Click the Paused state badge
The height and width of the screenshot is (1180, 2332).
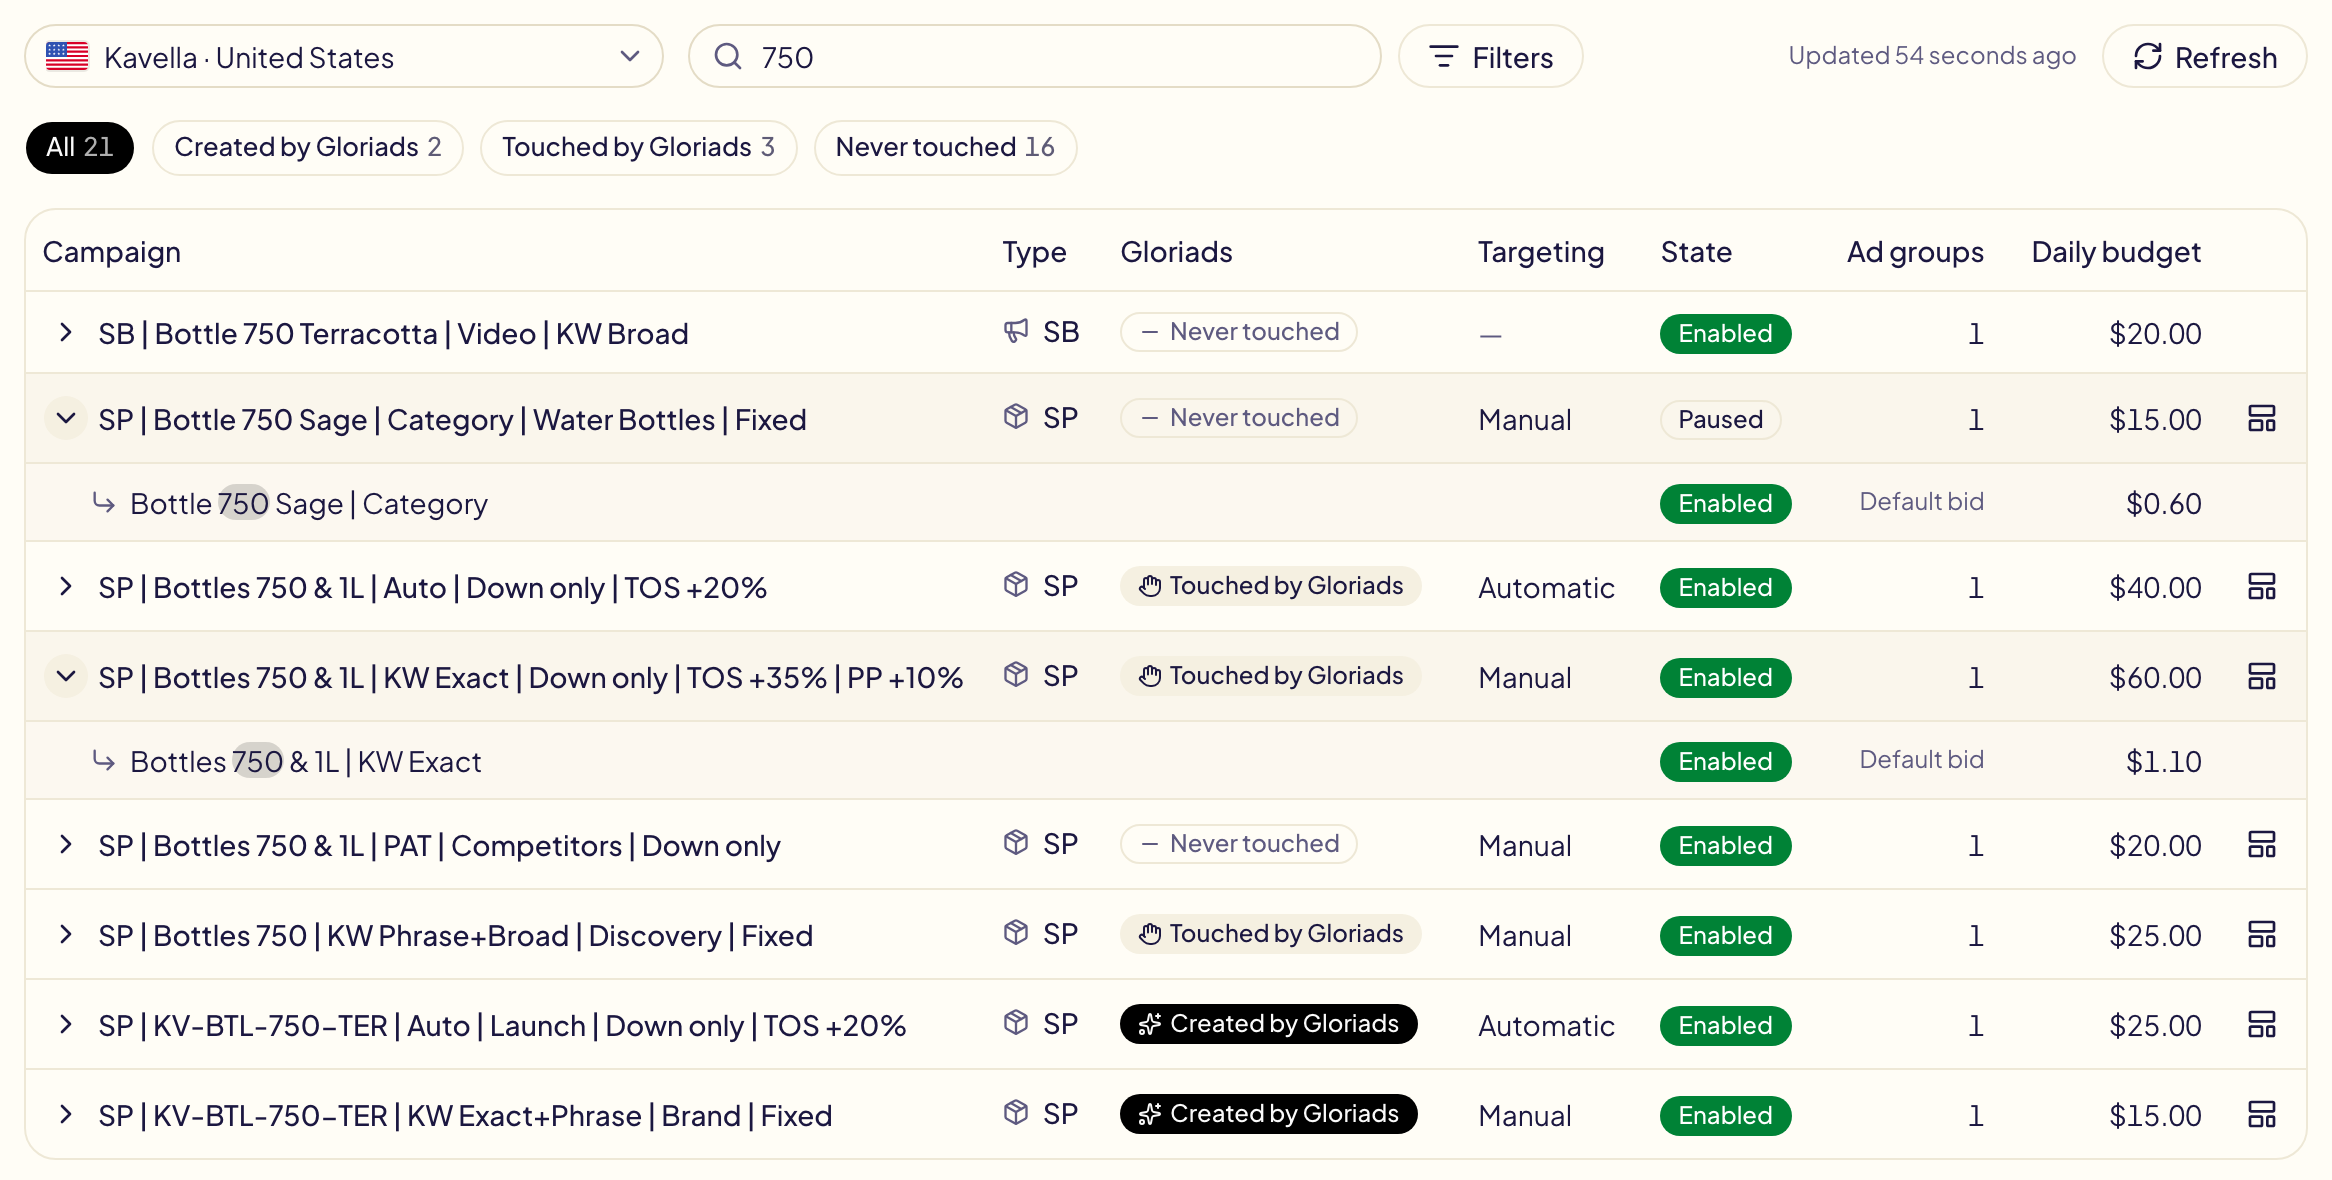1720,419
